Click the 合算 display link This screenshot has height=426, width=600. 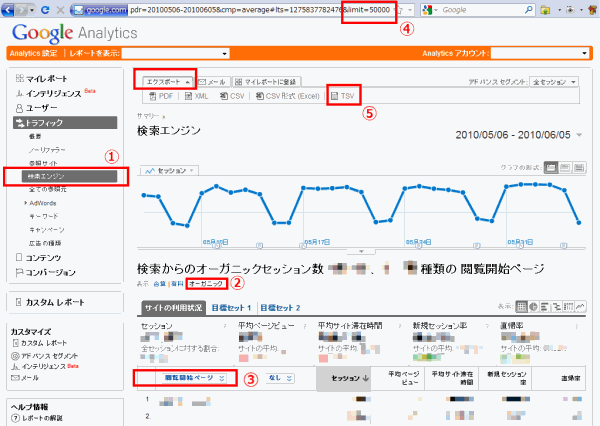point(160,284)
